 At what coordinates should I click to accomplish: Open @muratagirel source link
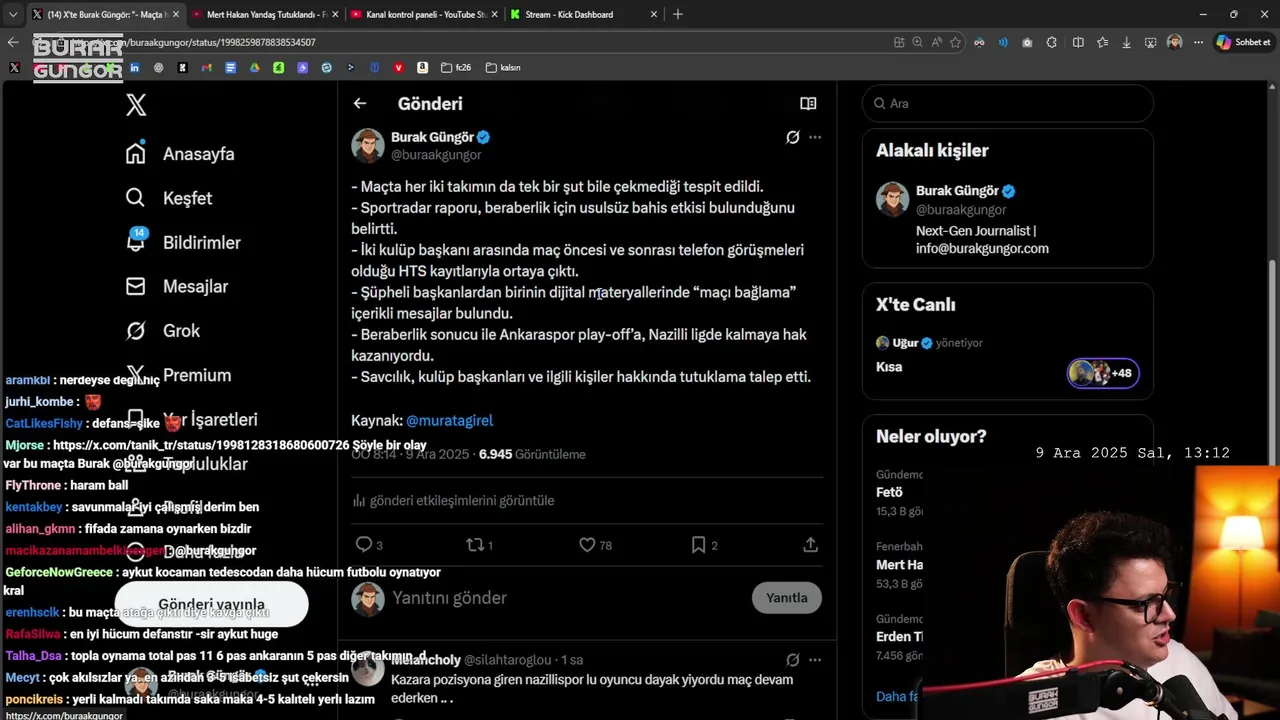click(449, 421)
